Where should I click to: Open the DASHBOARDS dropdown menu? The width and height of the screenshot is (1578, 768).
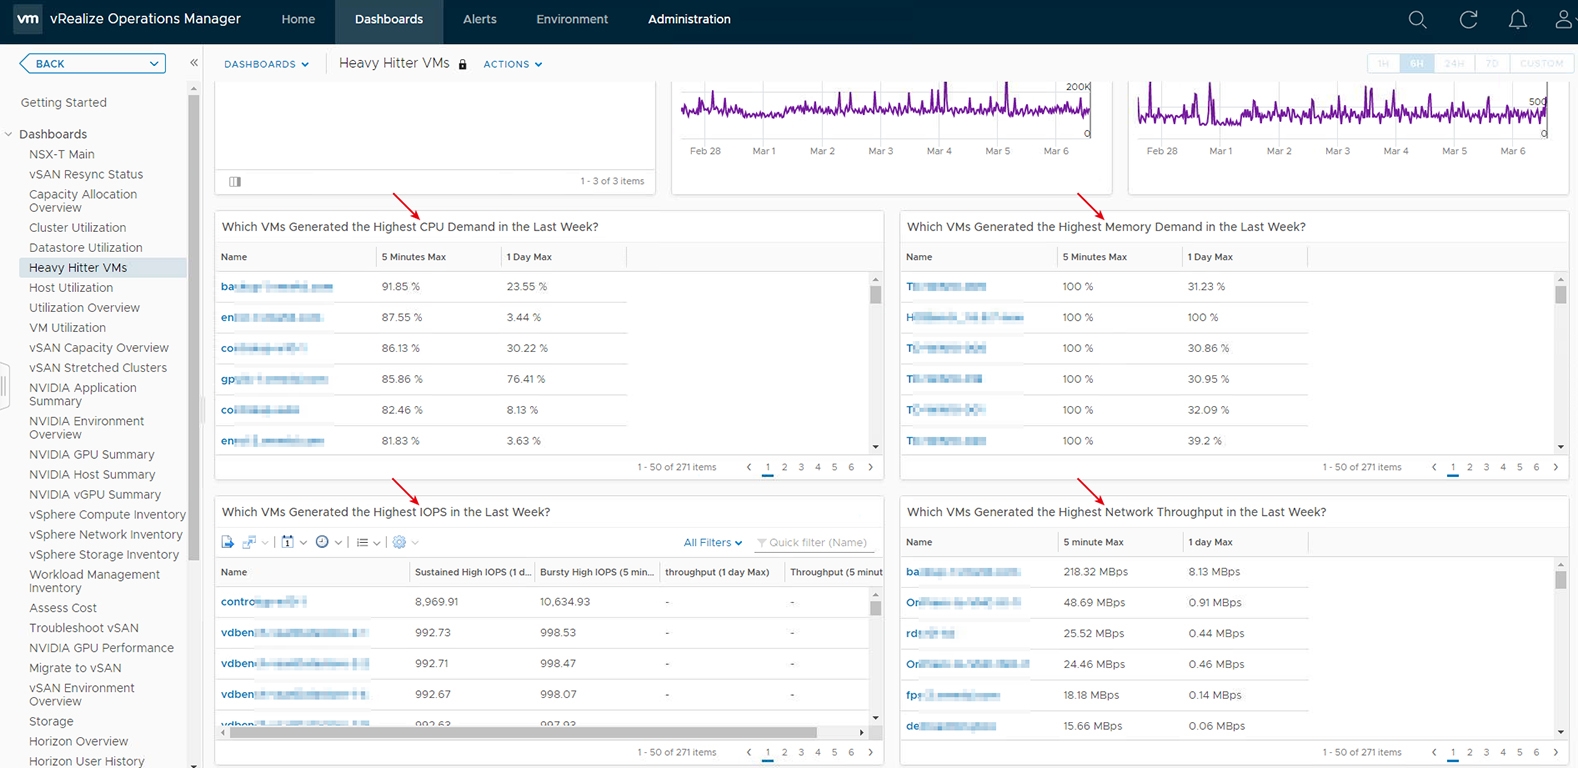tap(266, 64)
